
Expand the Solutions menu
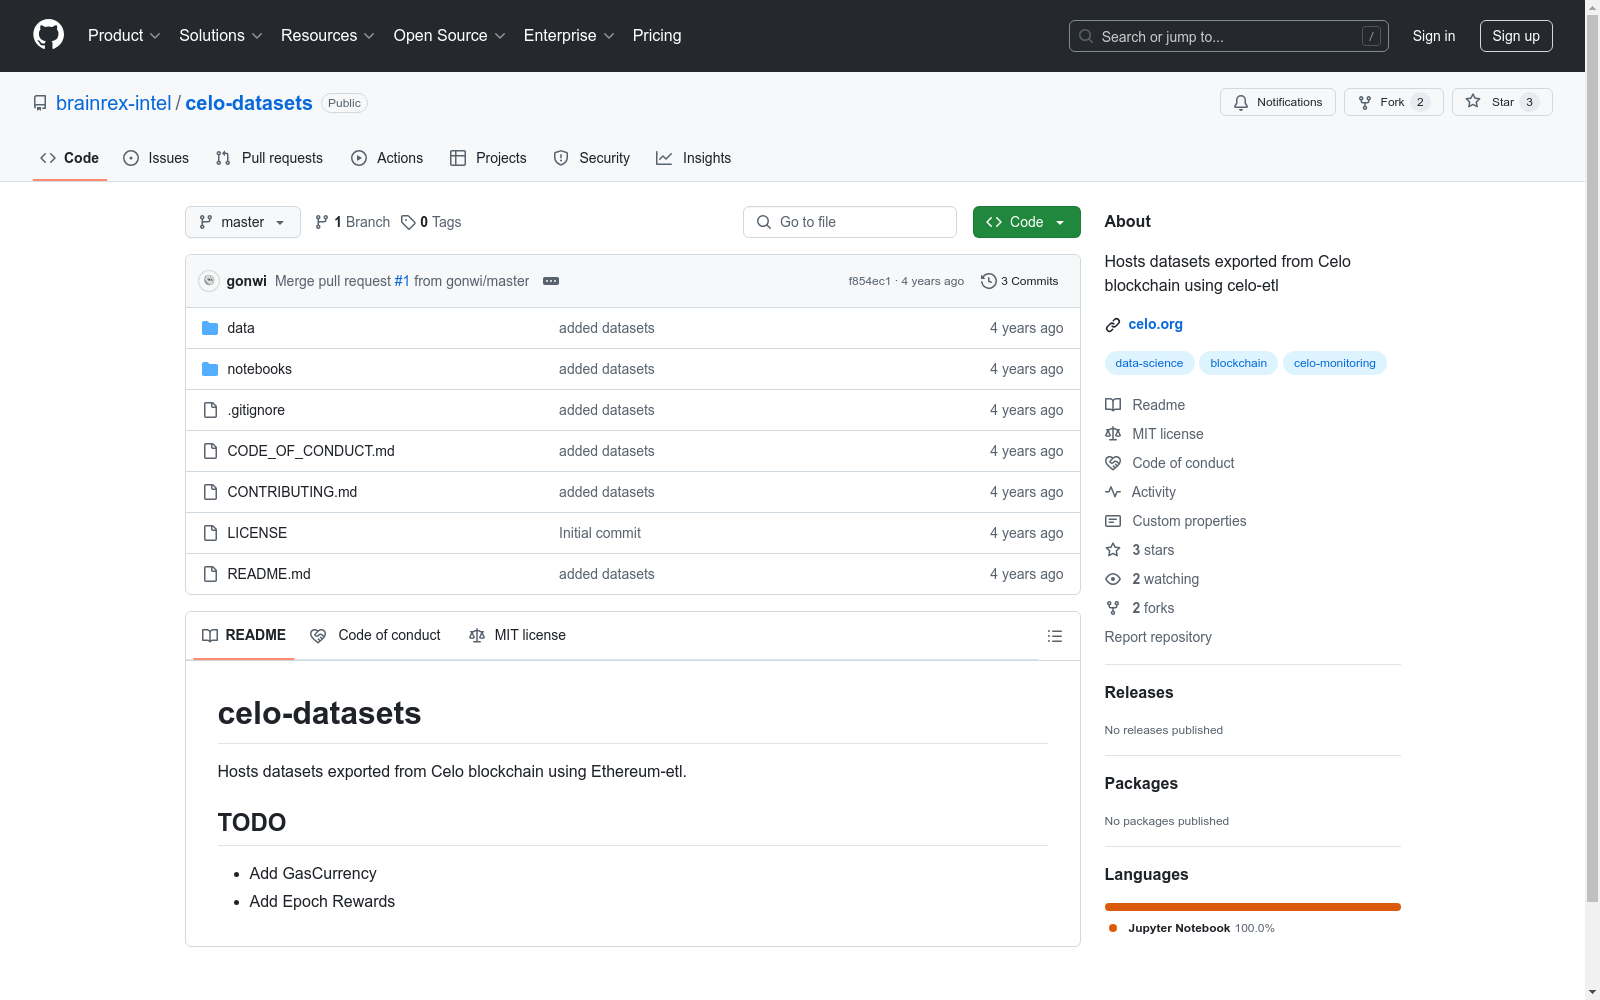point(221,36)
